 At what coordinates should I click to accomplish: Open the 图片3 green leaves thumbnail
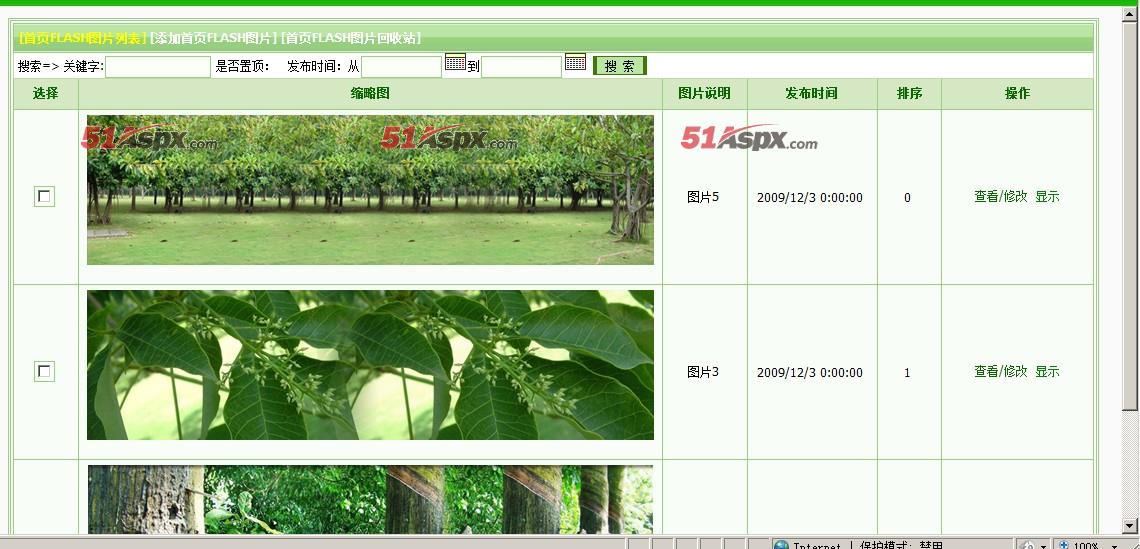tap(370, 365)
